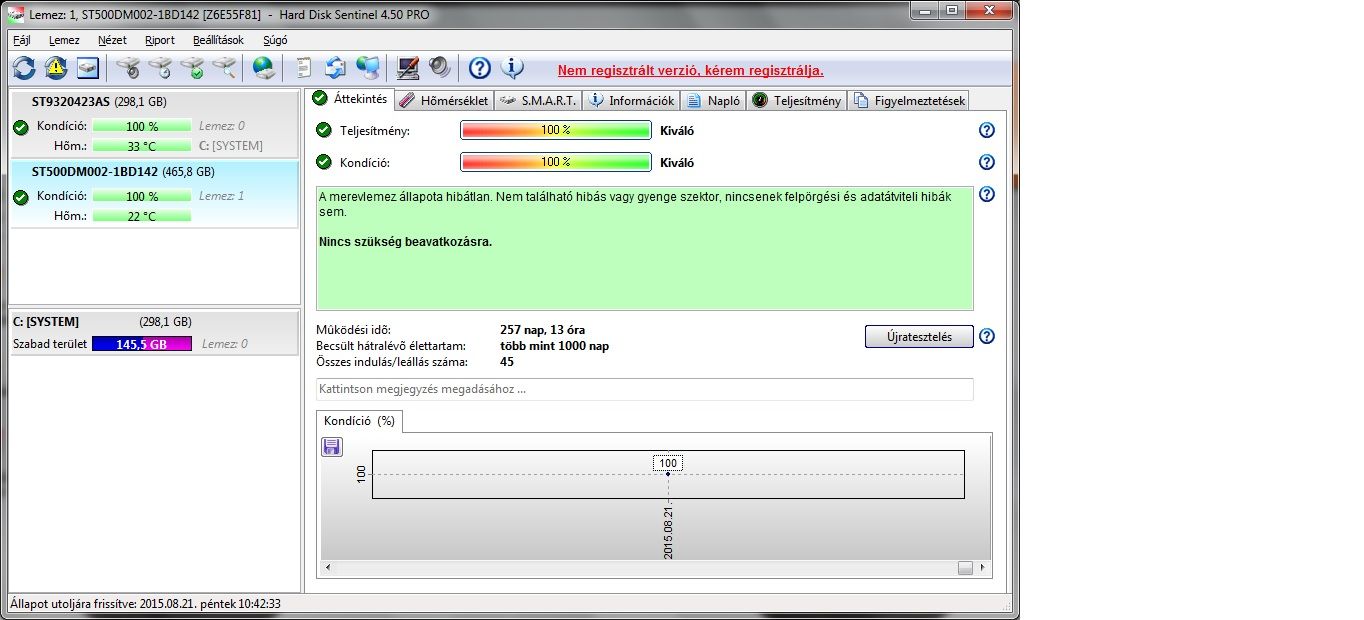Select the ST9320423AS disk entry

pos(154,124)
